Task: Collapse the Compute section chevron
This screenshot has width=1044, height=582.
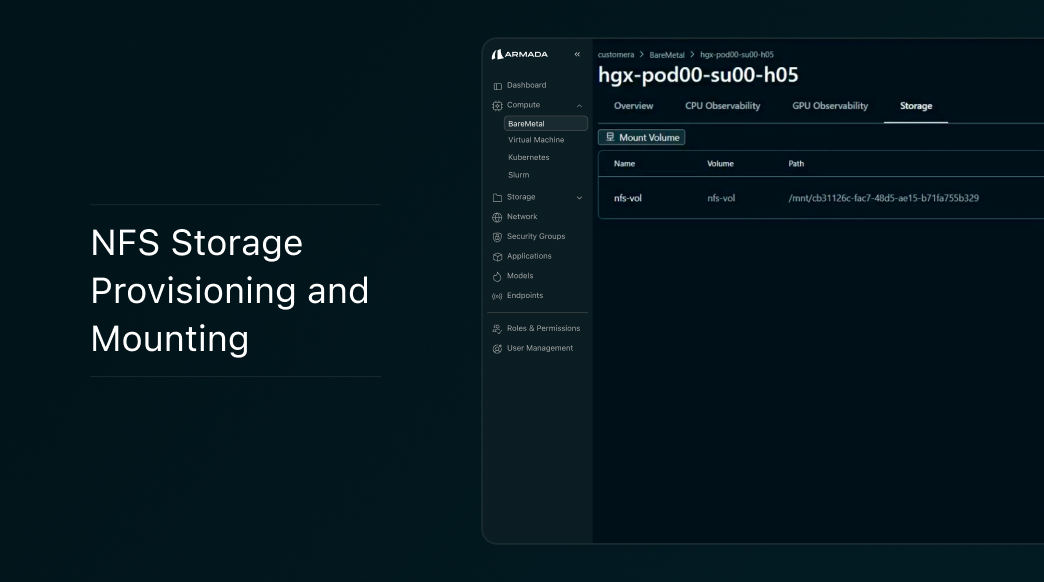Action: (579, 105)
